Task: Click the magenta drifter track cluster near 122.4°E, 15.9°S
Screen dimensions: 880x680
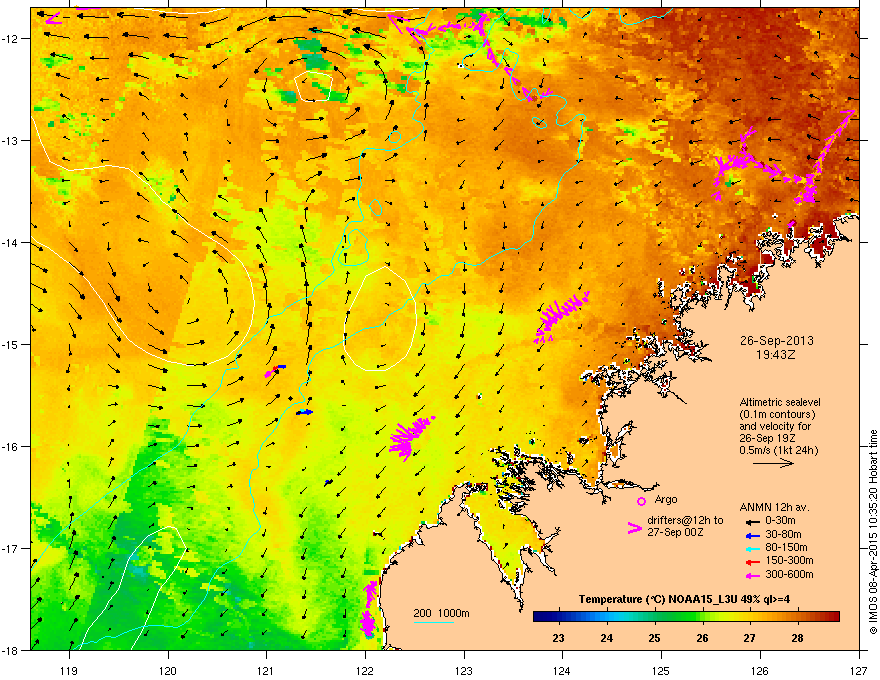Action: [411, 437]
